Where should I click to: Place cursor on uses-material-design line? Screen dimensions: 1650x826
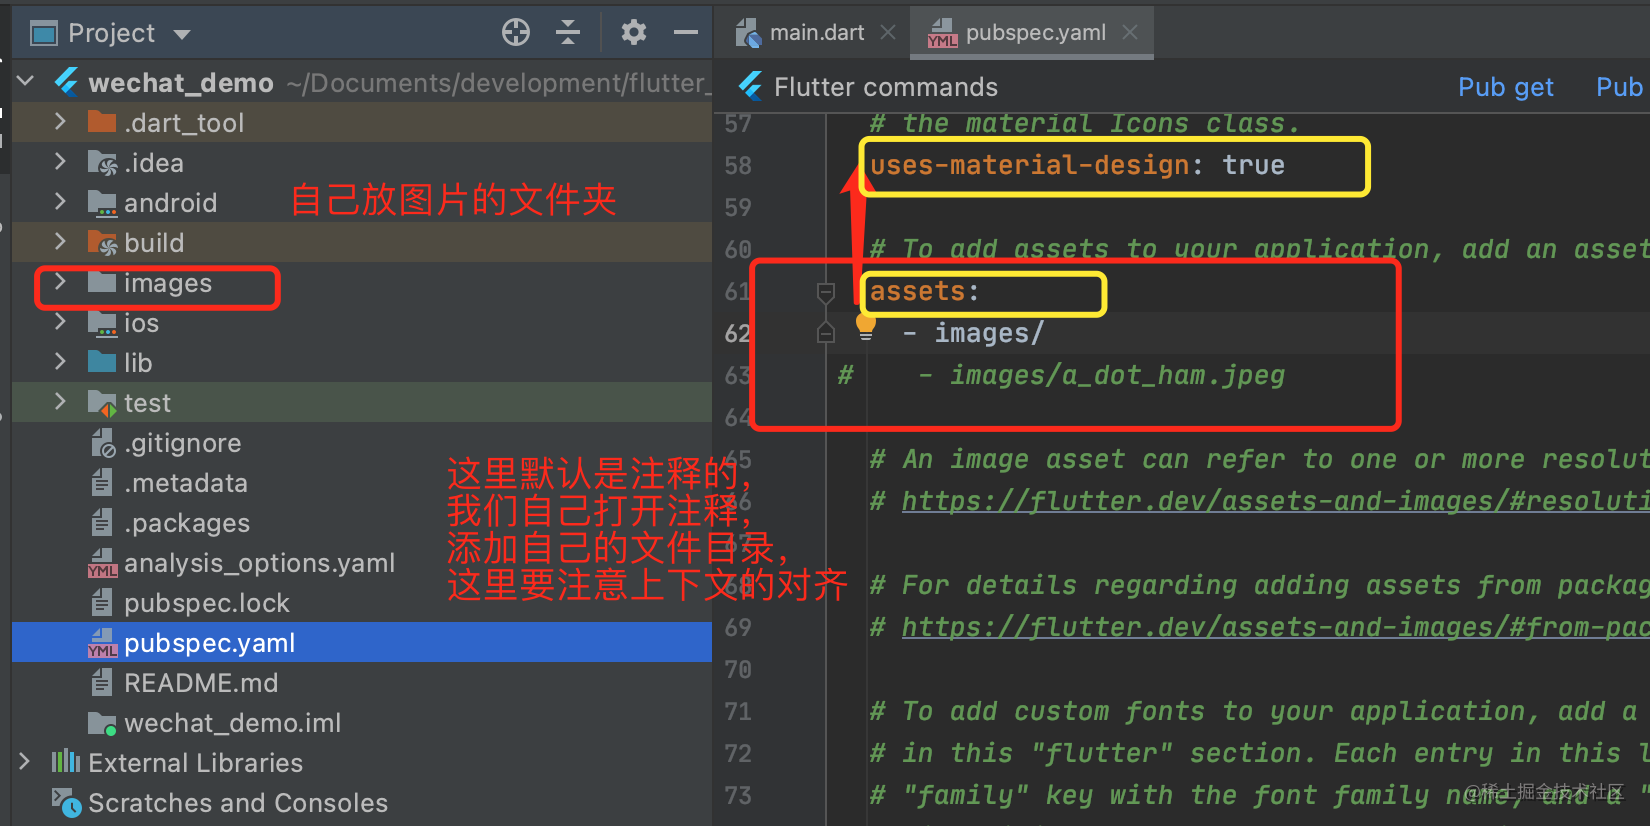[x=1077, y=165]
